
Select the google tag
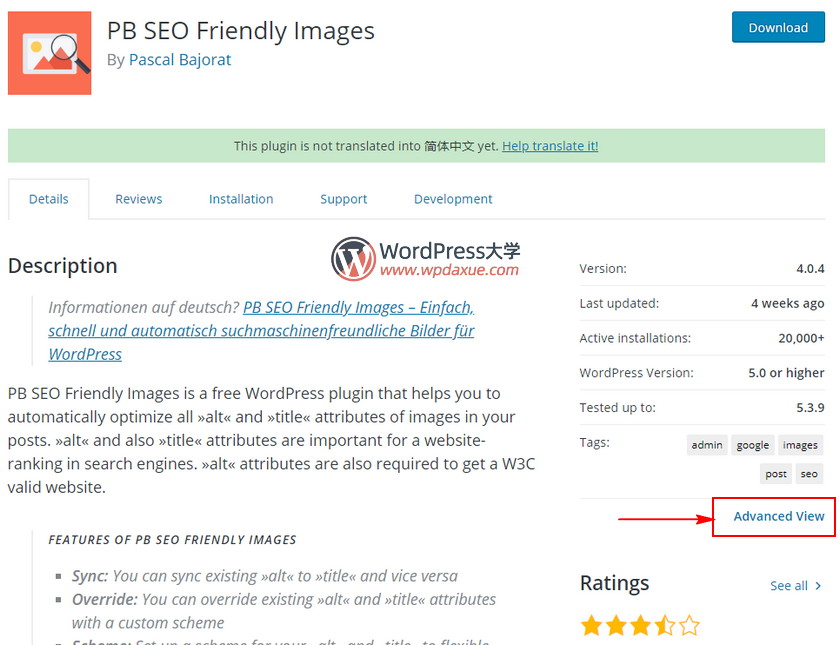tap(753, 446)
